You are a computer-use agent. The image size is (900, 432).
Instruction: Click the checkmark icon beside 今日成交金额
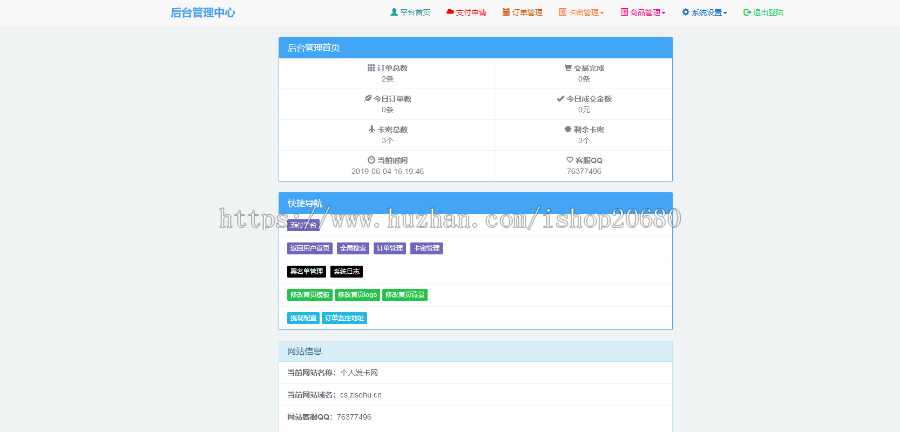coord(561,99)
